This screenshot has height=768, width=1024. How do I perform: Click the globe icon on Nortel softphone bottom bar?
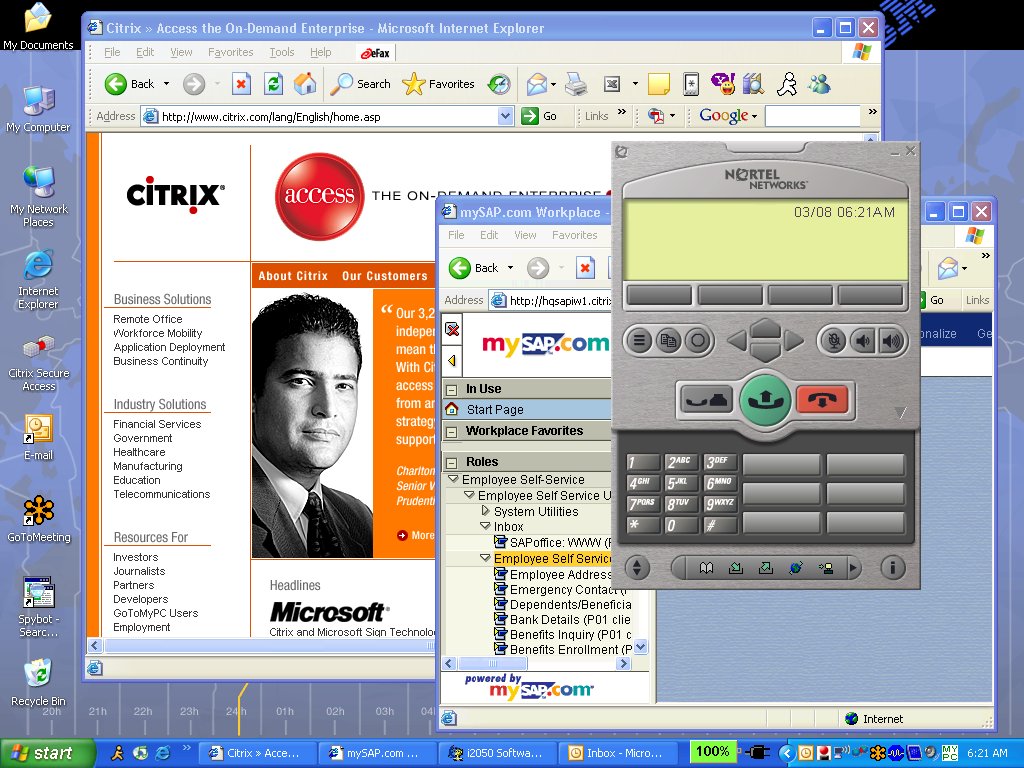[x=795, y=568]
